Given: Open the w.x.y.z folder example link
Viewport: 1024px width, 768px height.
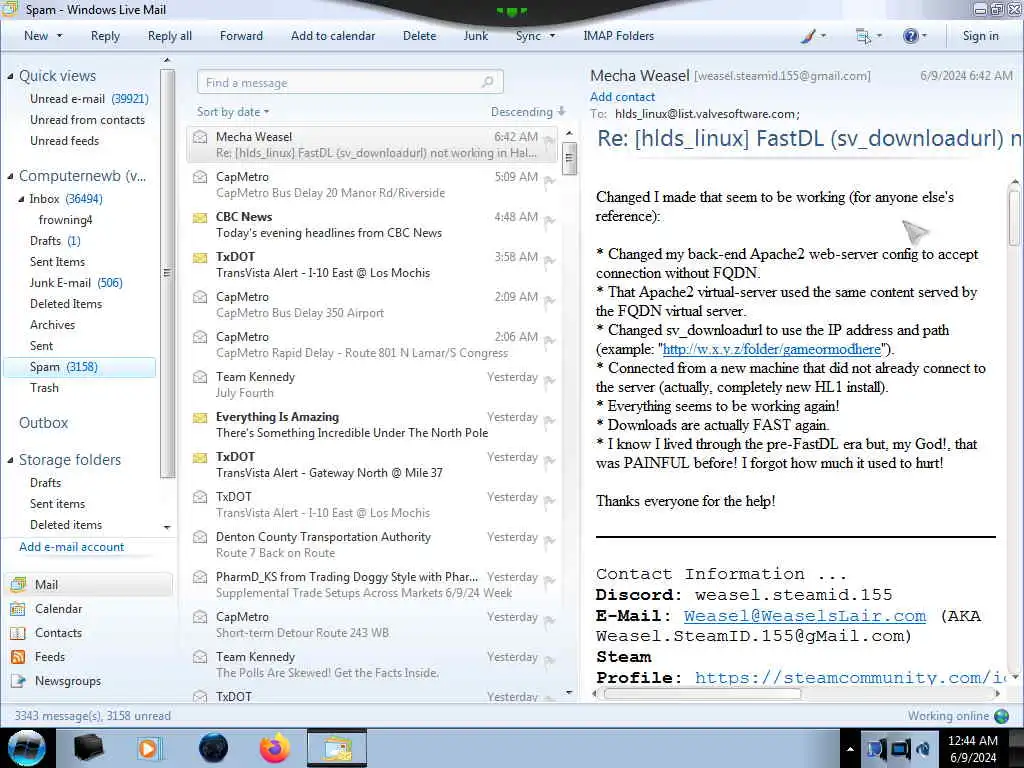Looking at the screenshot, I should [x=771, y=349].
